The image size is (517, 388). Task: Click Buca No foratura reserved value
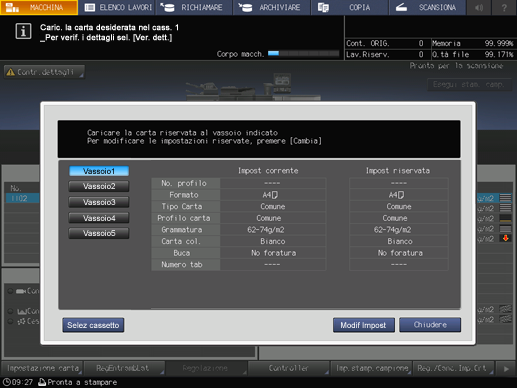[399, 253]
